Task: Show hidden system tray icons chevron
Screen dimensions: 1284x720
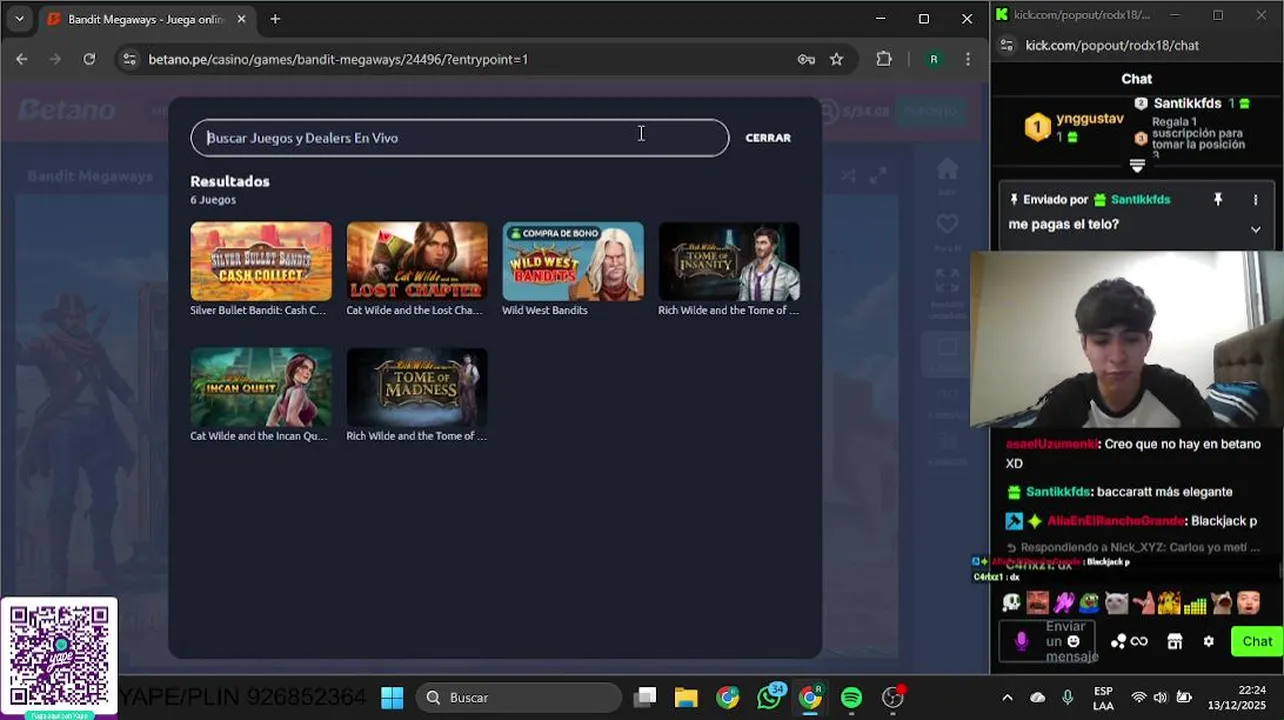Action: point(1007,697)
